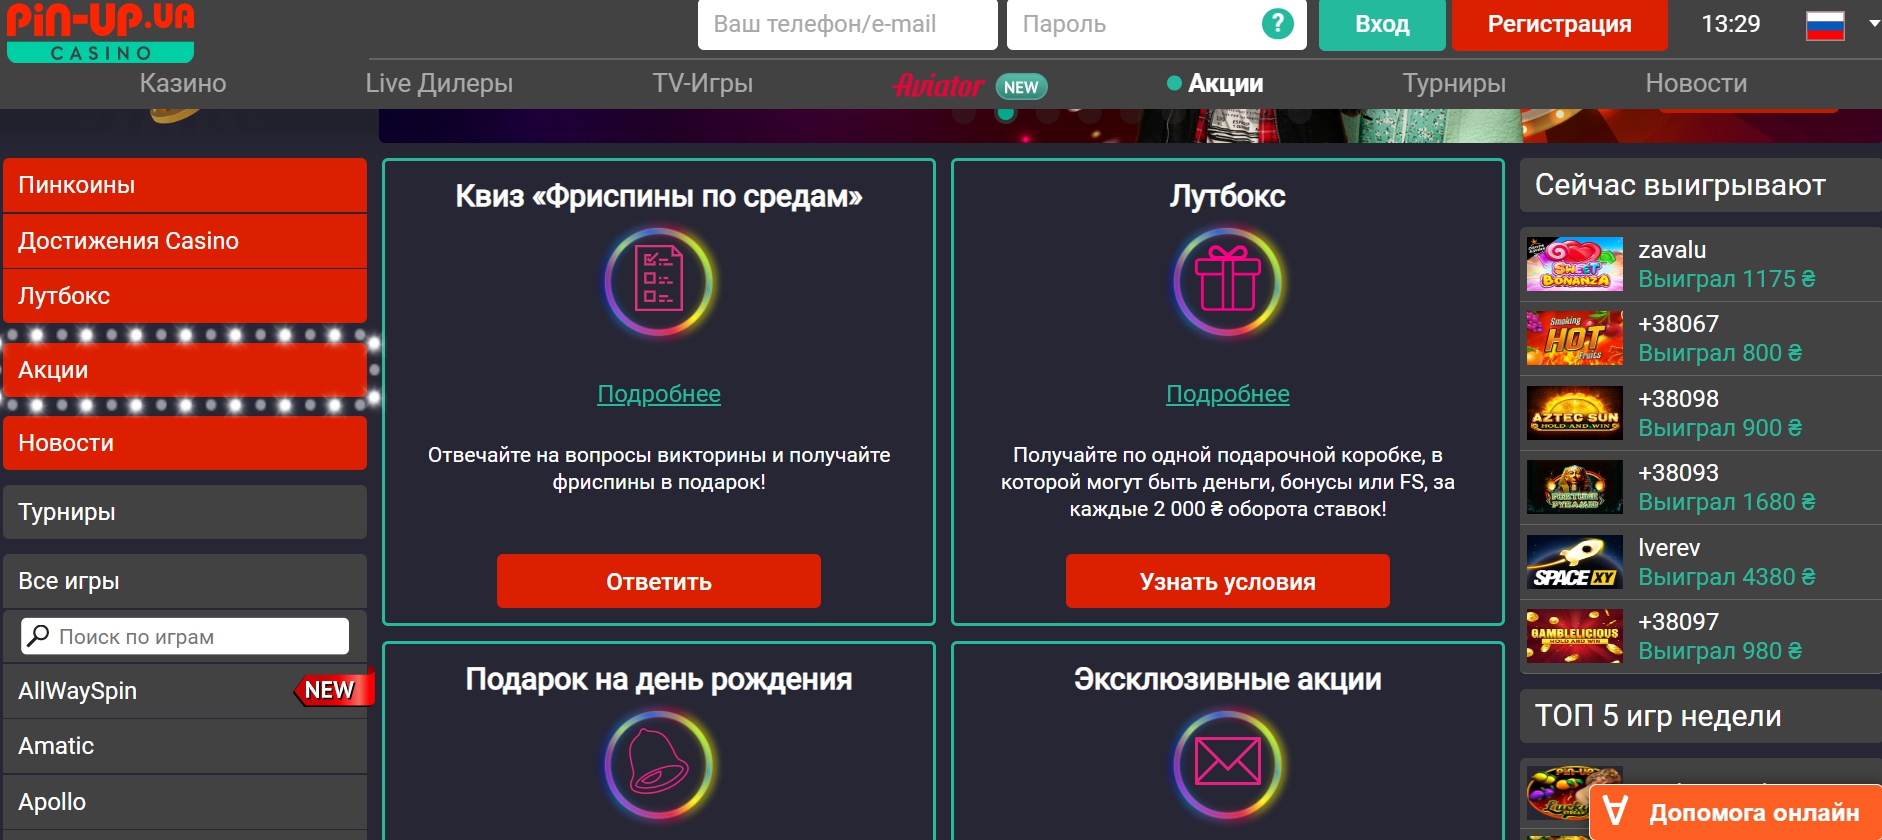Viewport: 1882px width, 840px height.
Task: Open Smoking Hot Fruits game thumbnail
Action: pyautogui.click(x=1575, y=338)
